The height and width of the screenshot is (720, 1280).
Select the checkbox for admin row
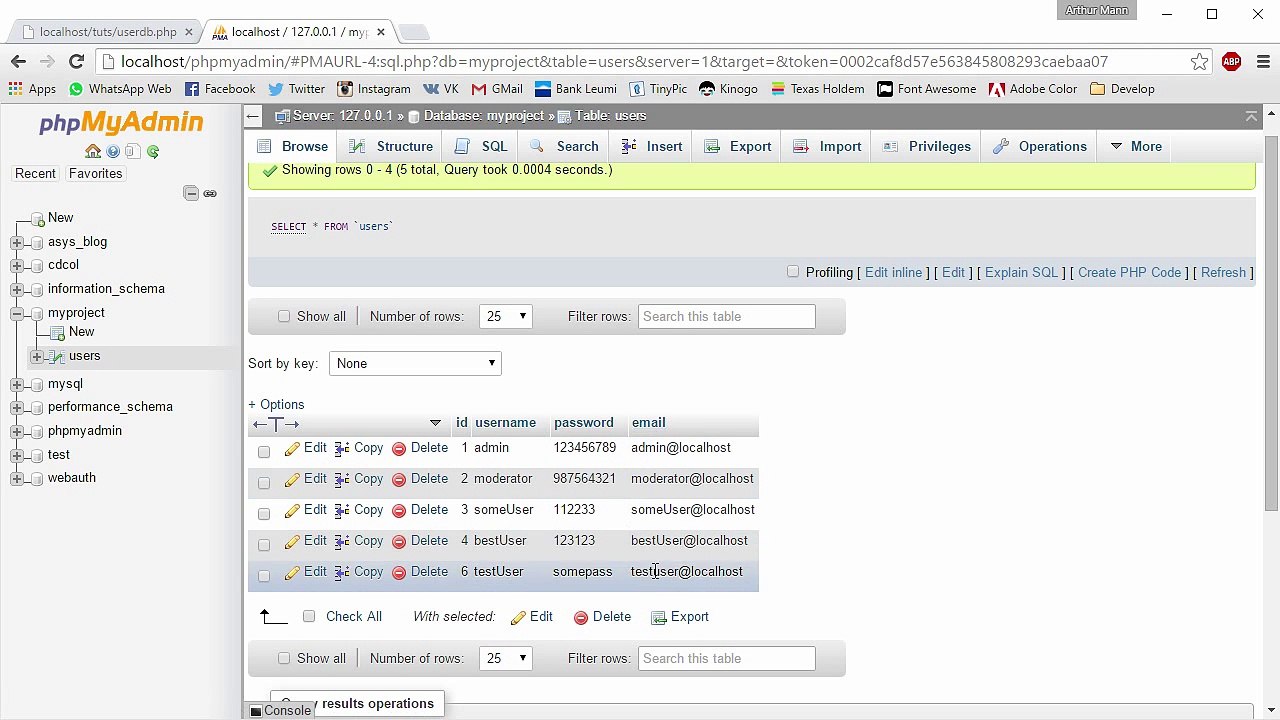click(x=264, y=452)
